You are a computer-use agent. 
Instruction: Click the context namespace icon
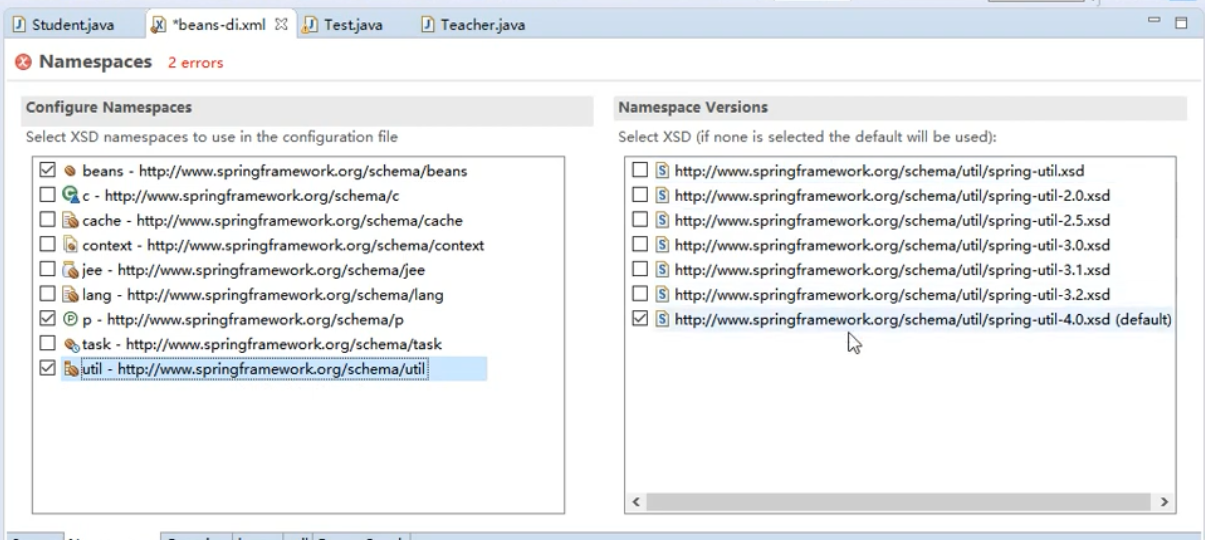point(70,245)
